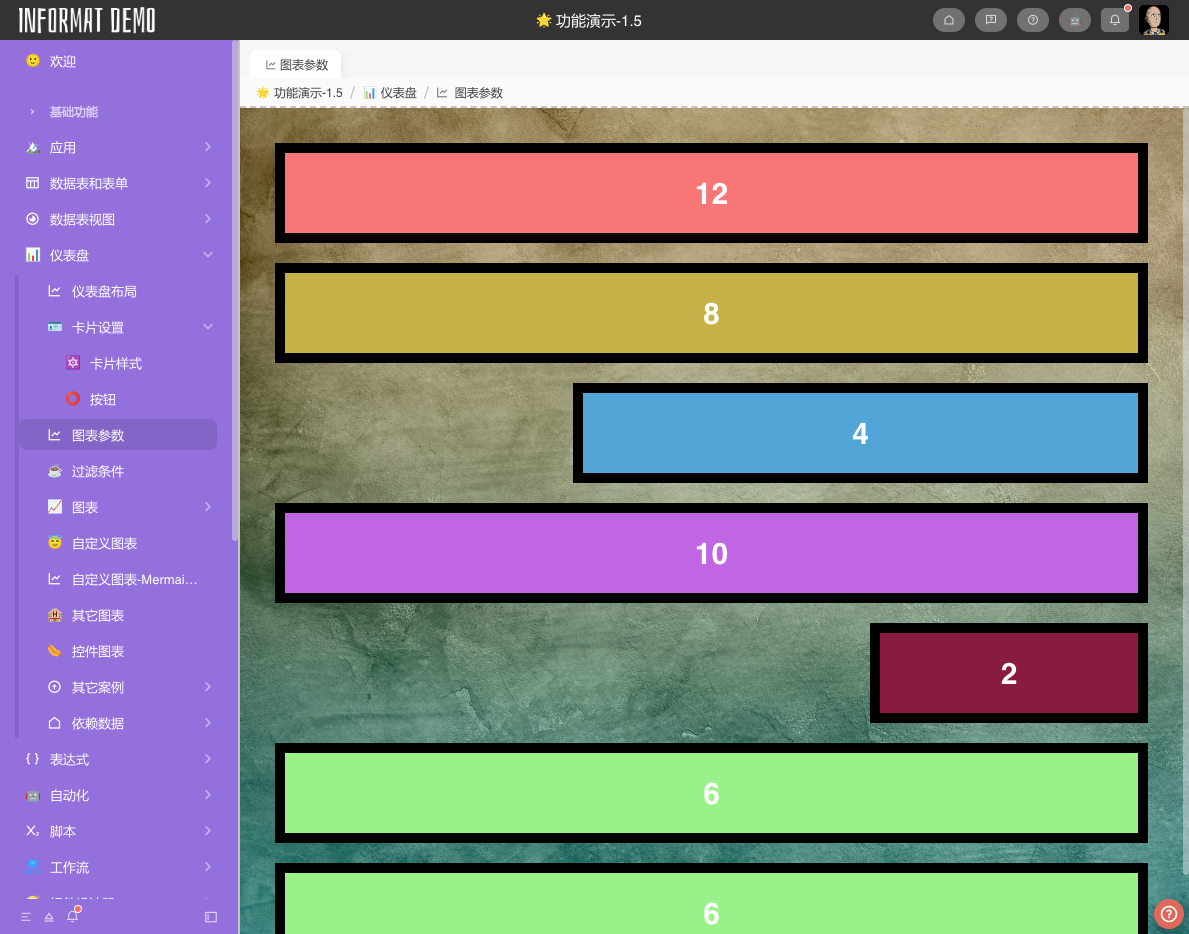The width and height of the screenshot is (1189, 934).
Task: Toggle sidebar panel layout icon at bottom
Action: pos(211,916)
